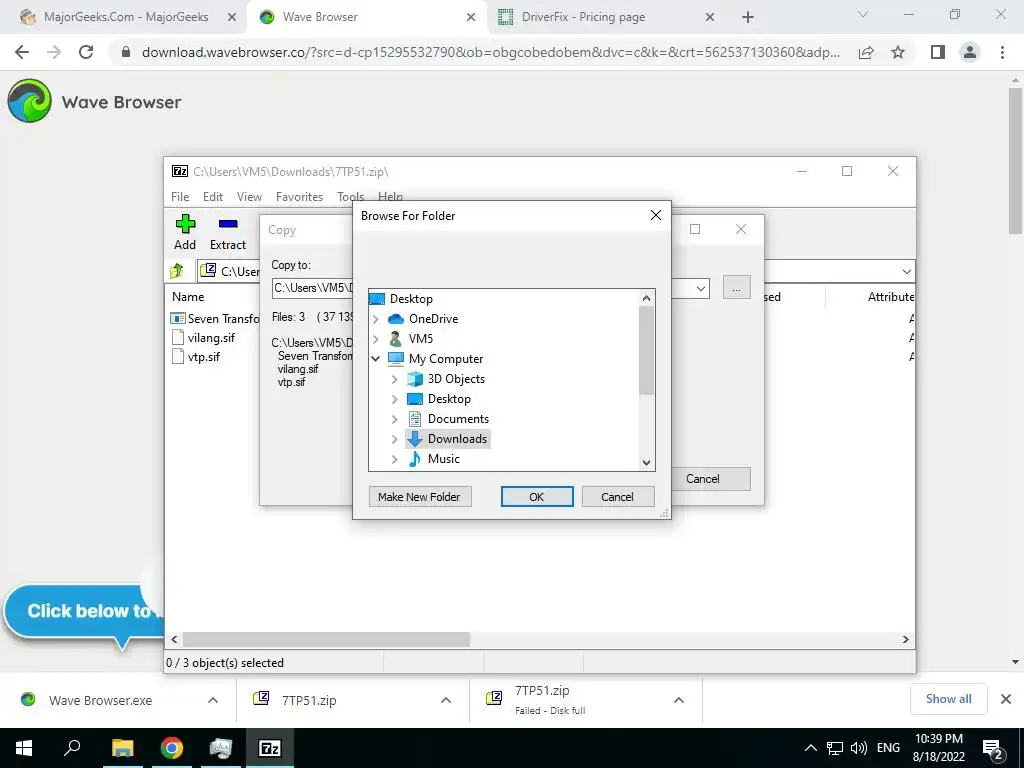Image resolution: width=1024 pixels, height=768 pixels.
Task: Select the top-level Desktop node
Action: coord(411,298)
